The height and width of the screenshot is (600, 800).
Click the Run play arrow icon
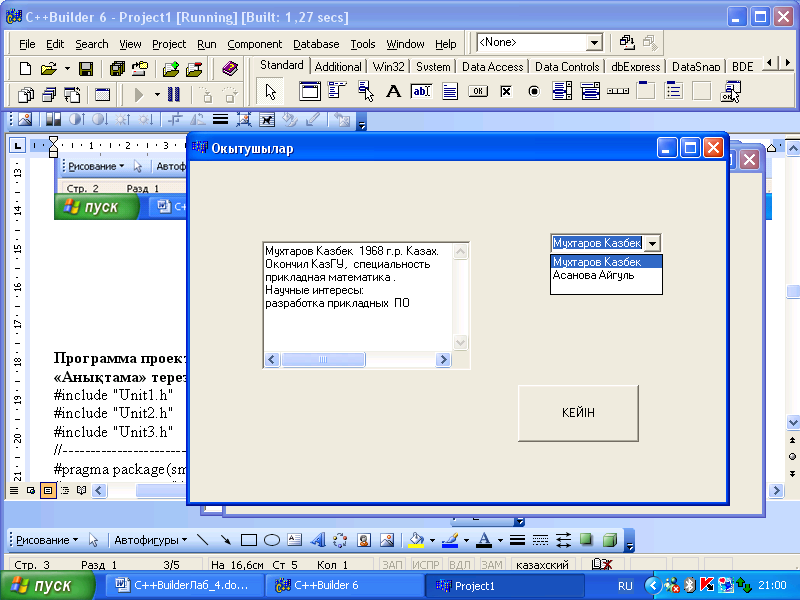(138, 95)
